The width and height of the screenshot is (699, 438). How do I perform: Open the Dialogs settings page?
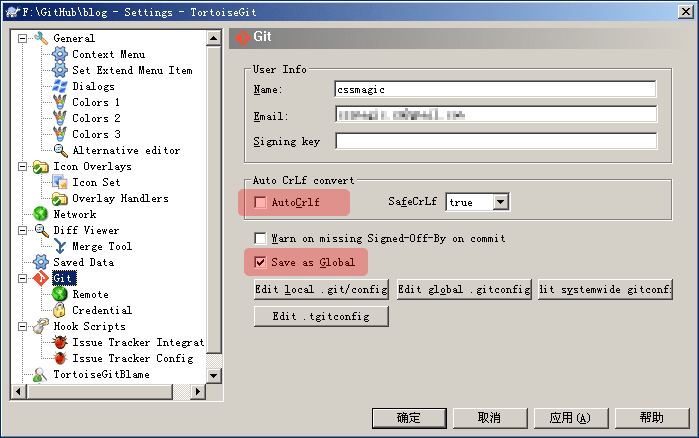93,86
